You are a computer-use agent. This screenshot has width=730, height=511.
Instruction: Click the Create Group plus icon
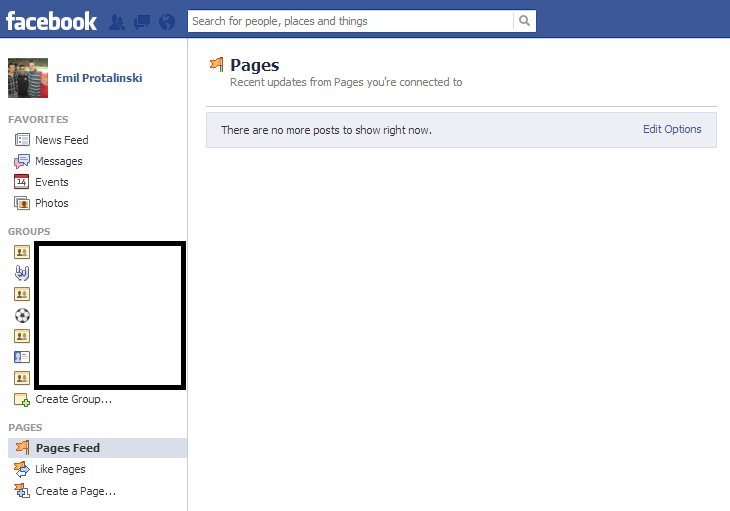(x=22, y=400)
